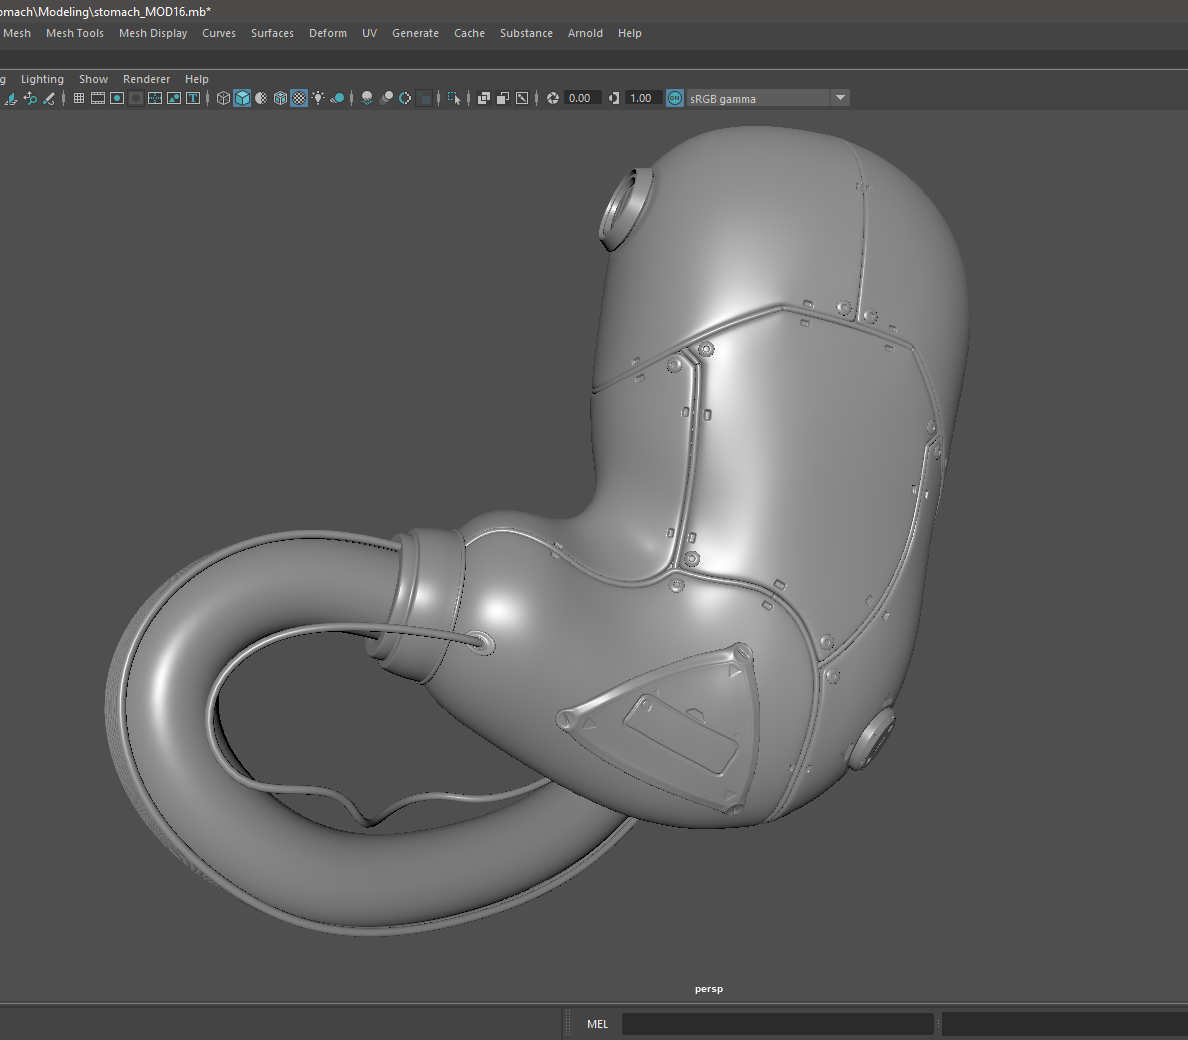The height and width of the screenshot is (1040, 1188).
Task: Turn on Textured display mode icon
Action: pos(298,97)
